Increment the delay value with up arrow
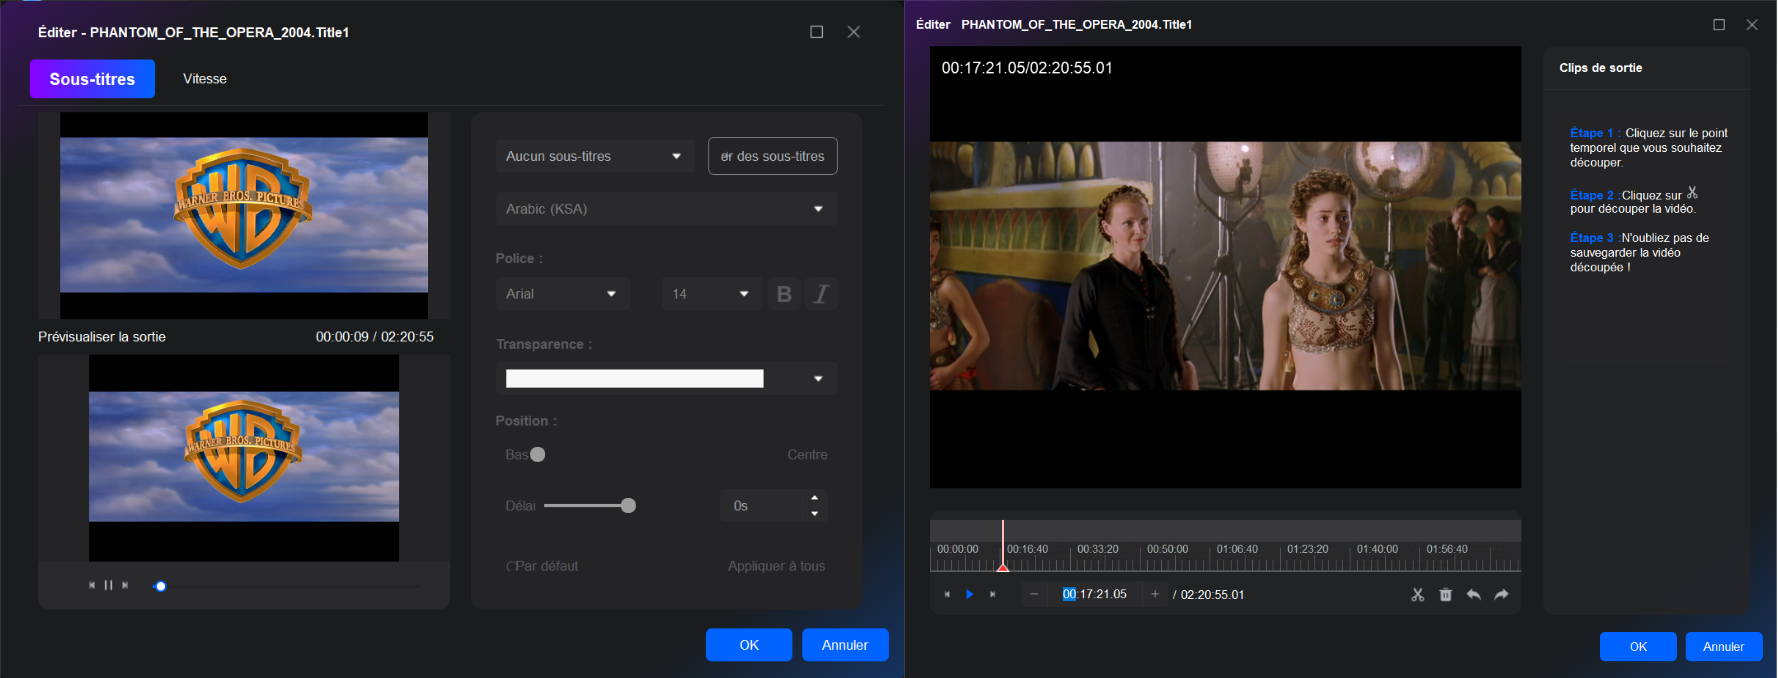Screen dimensions: 1778x678 [x=814, y=498]
